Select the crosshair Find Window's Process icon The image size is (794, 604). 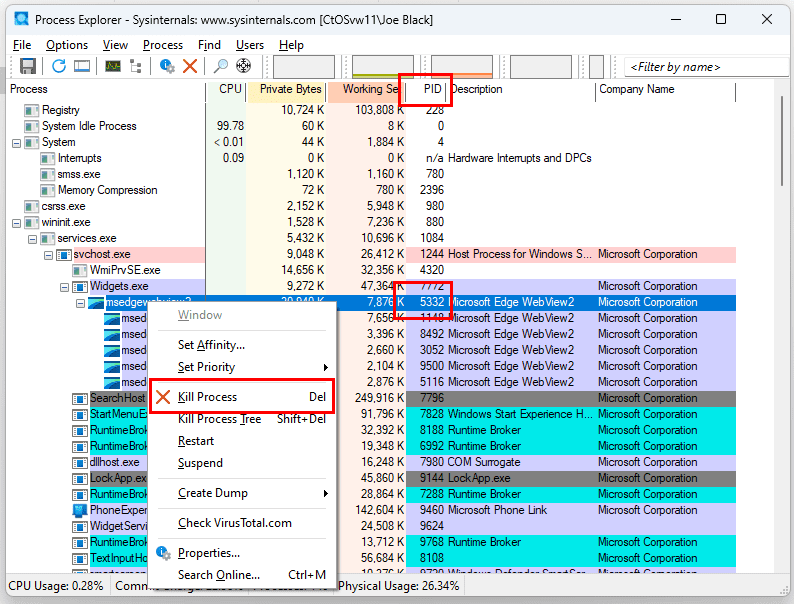point(243,67)
